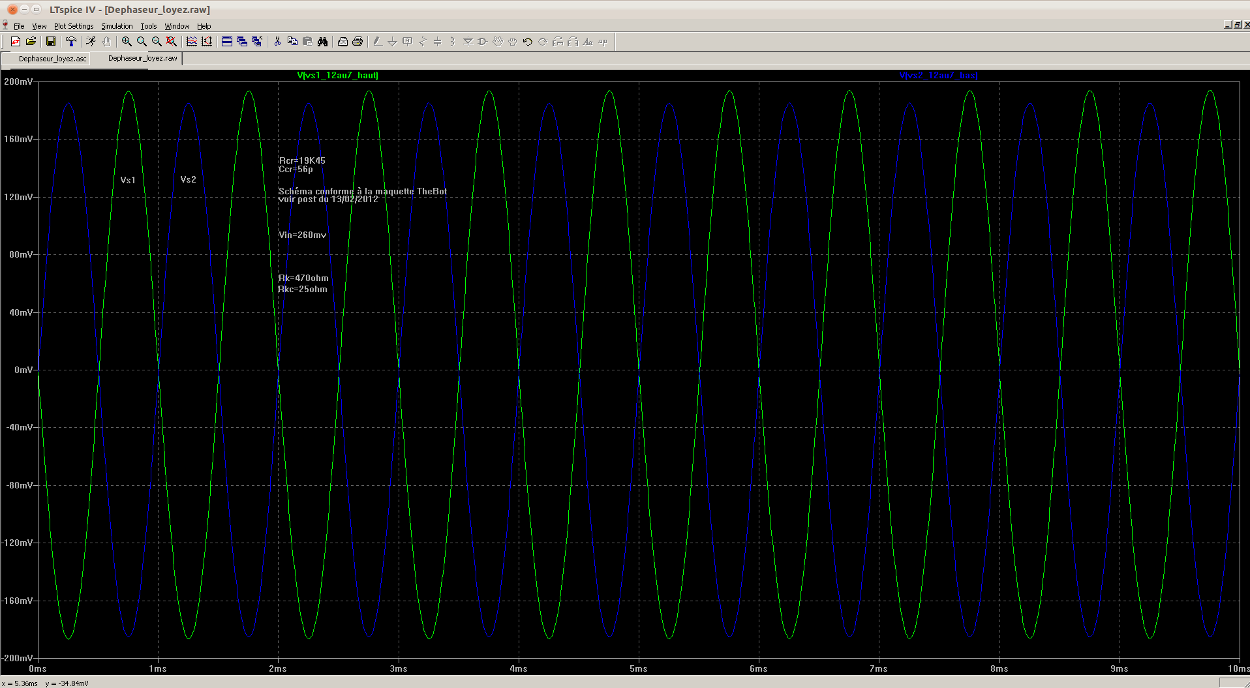
Task: Click the 'voir post du 13/02/2012' annotation
Action: tap(328, 198)
